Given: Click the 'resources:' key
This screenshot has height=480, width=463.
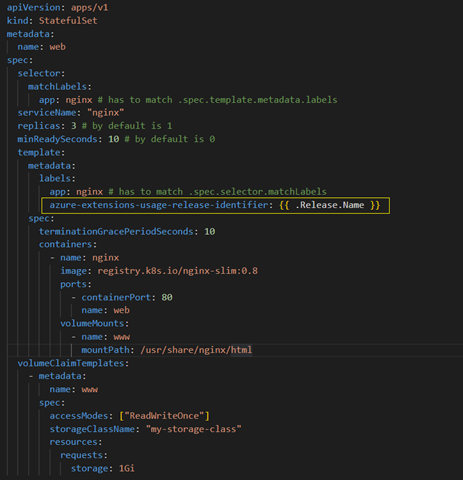Looking at the screenshot, I should tap(76, 442).
